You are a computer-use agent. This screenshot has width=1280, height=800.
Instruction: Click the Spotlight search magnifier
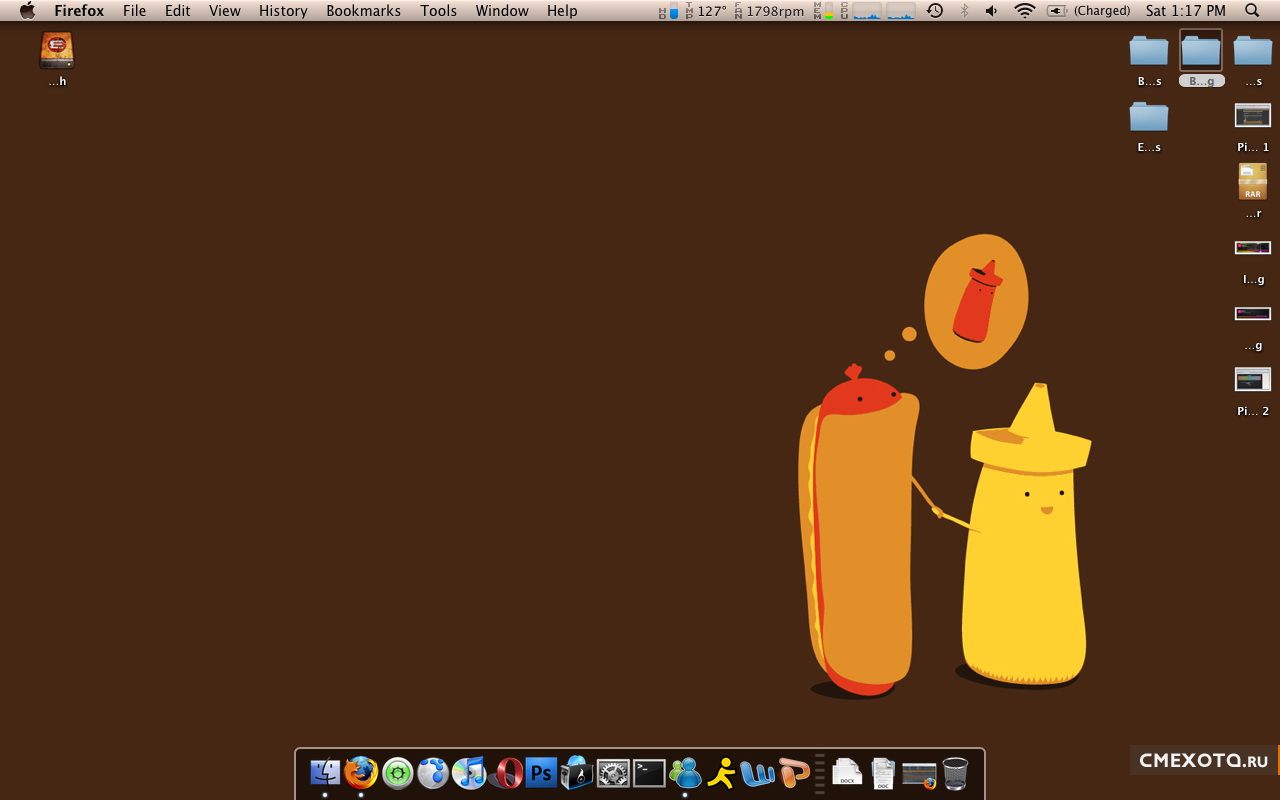pos(1252,11)
